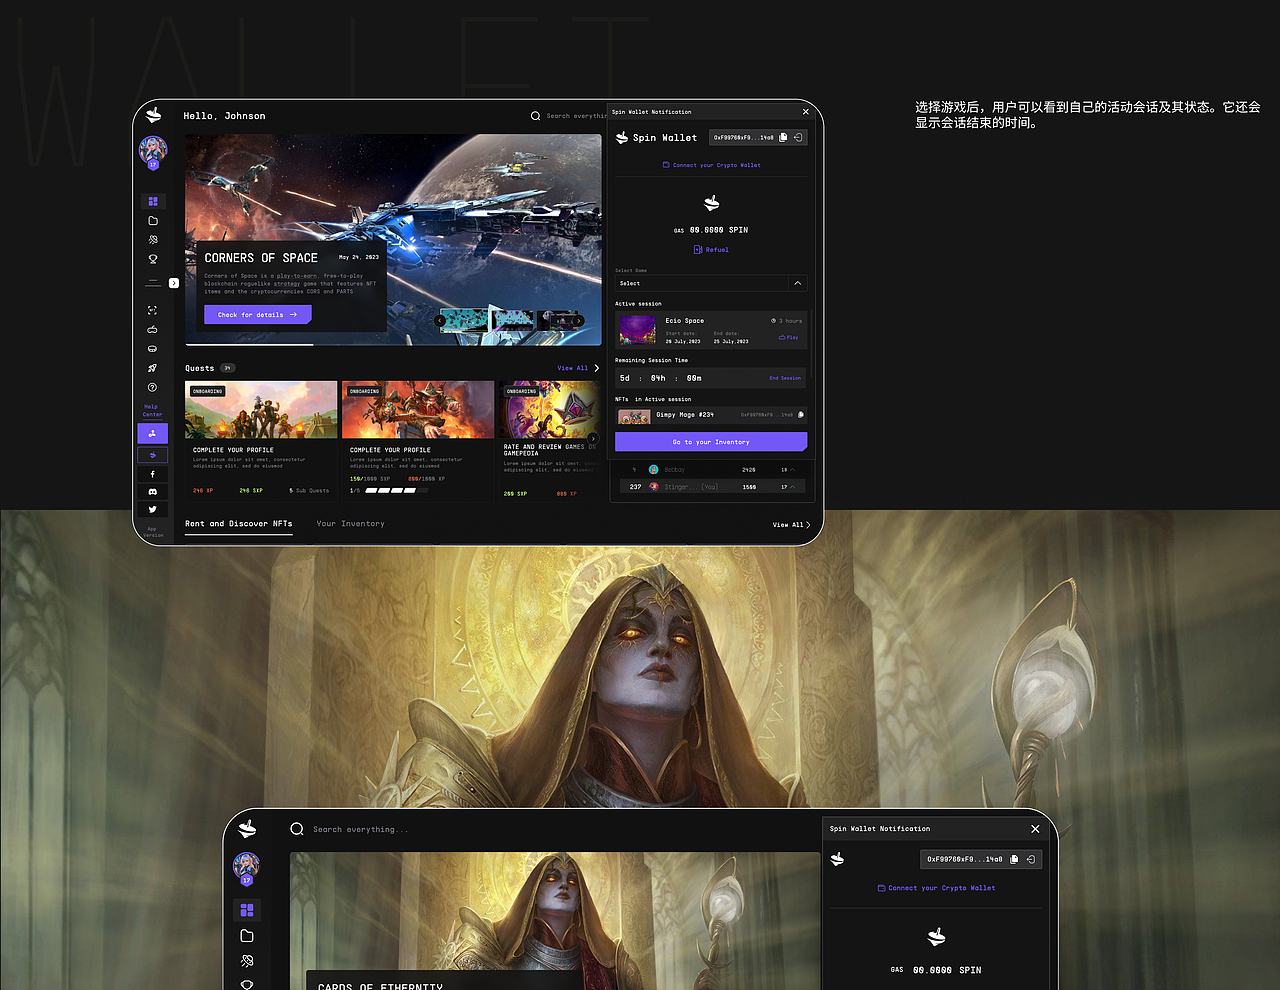Open the first Complete Your Profile quest card

[261, 440]
